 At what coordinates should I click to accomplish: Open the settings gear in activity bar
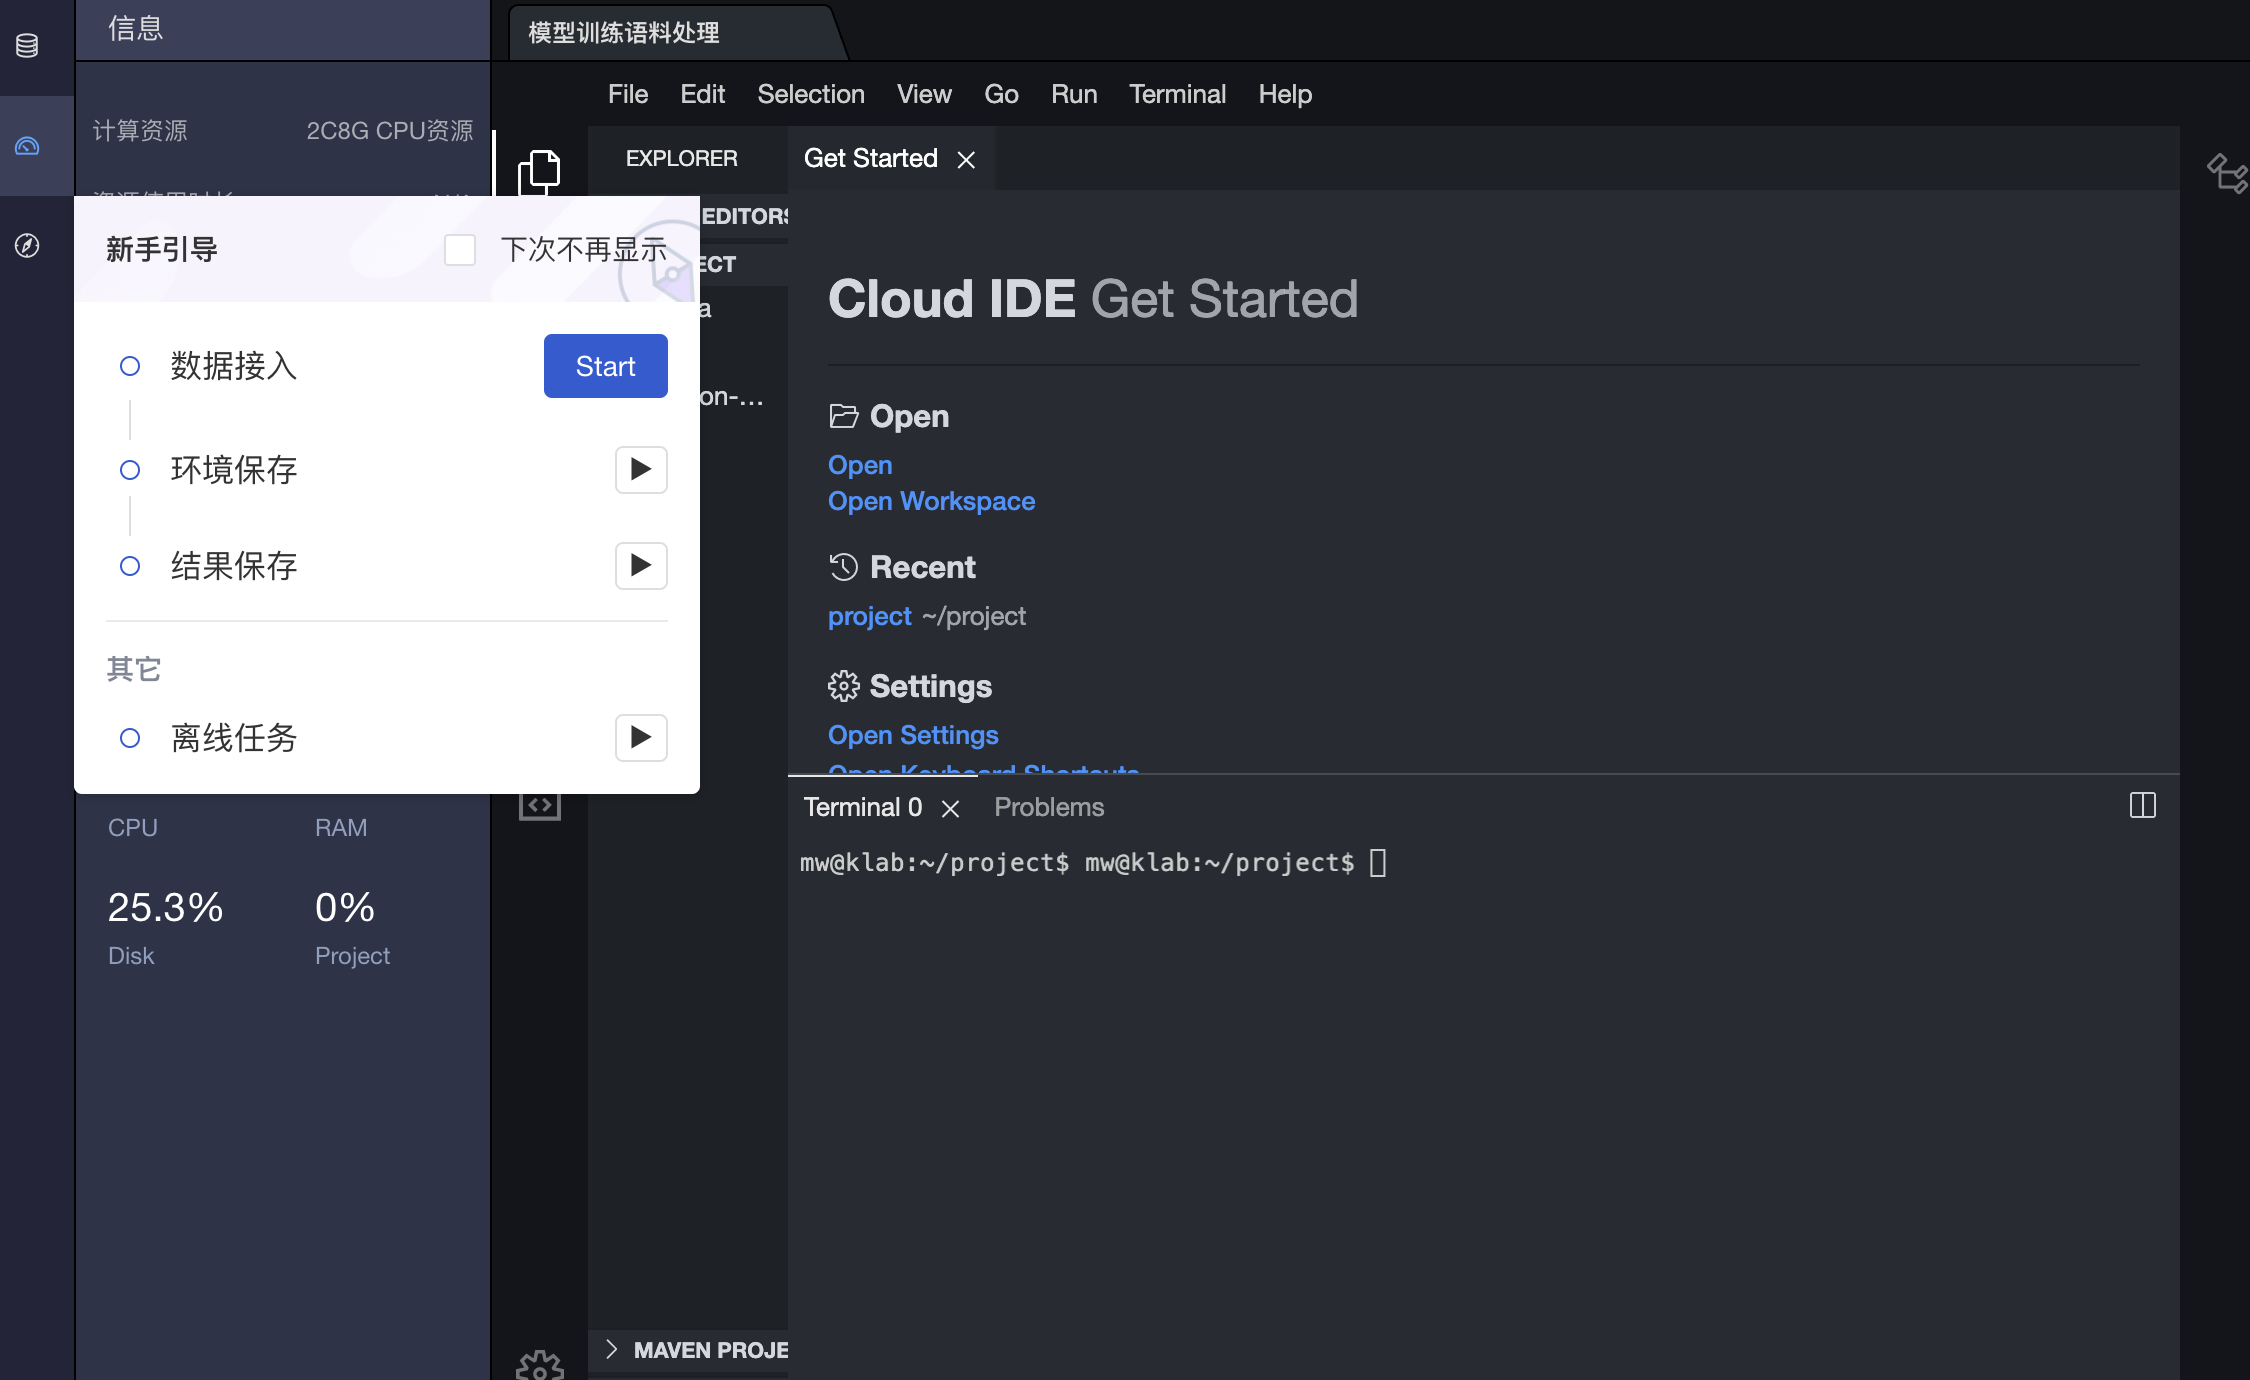pyautogui.click(x=539, y=1365)
